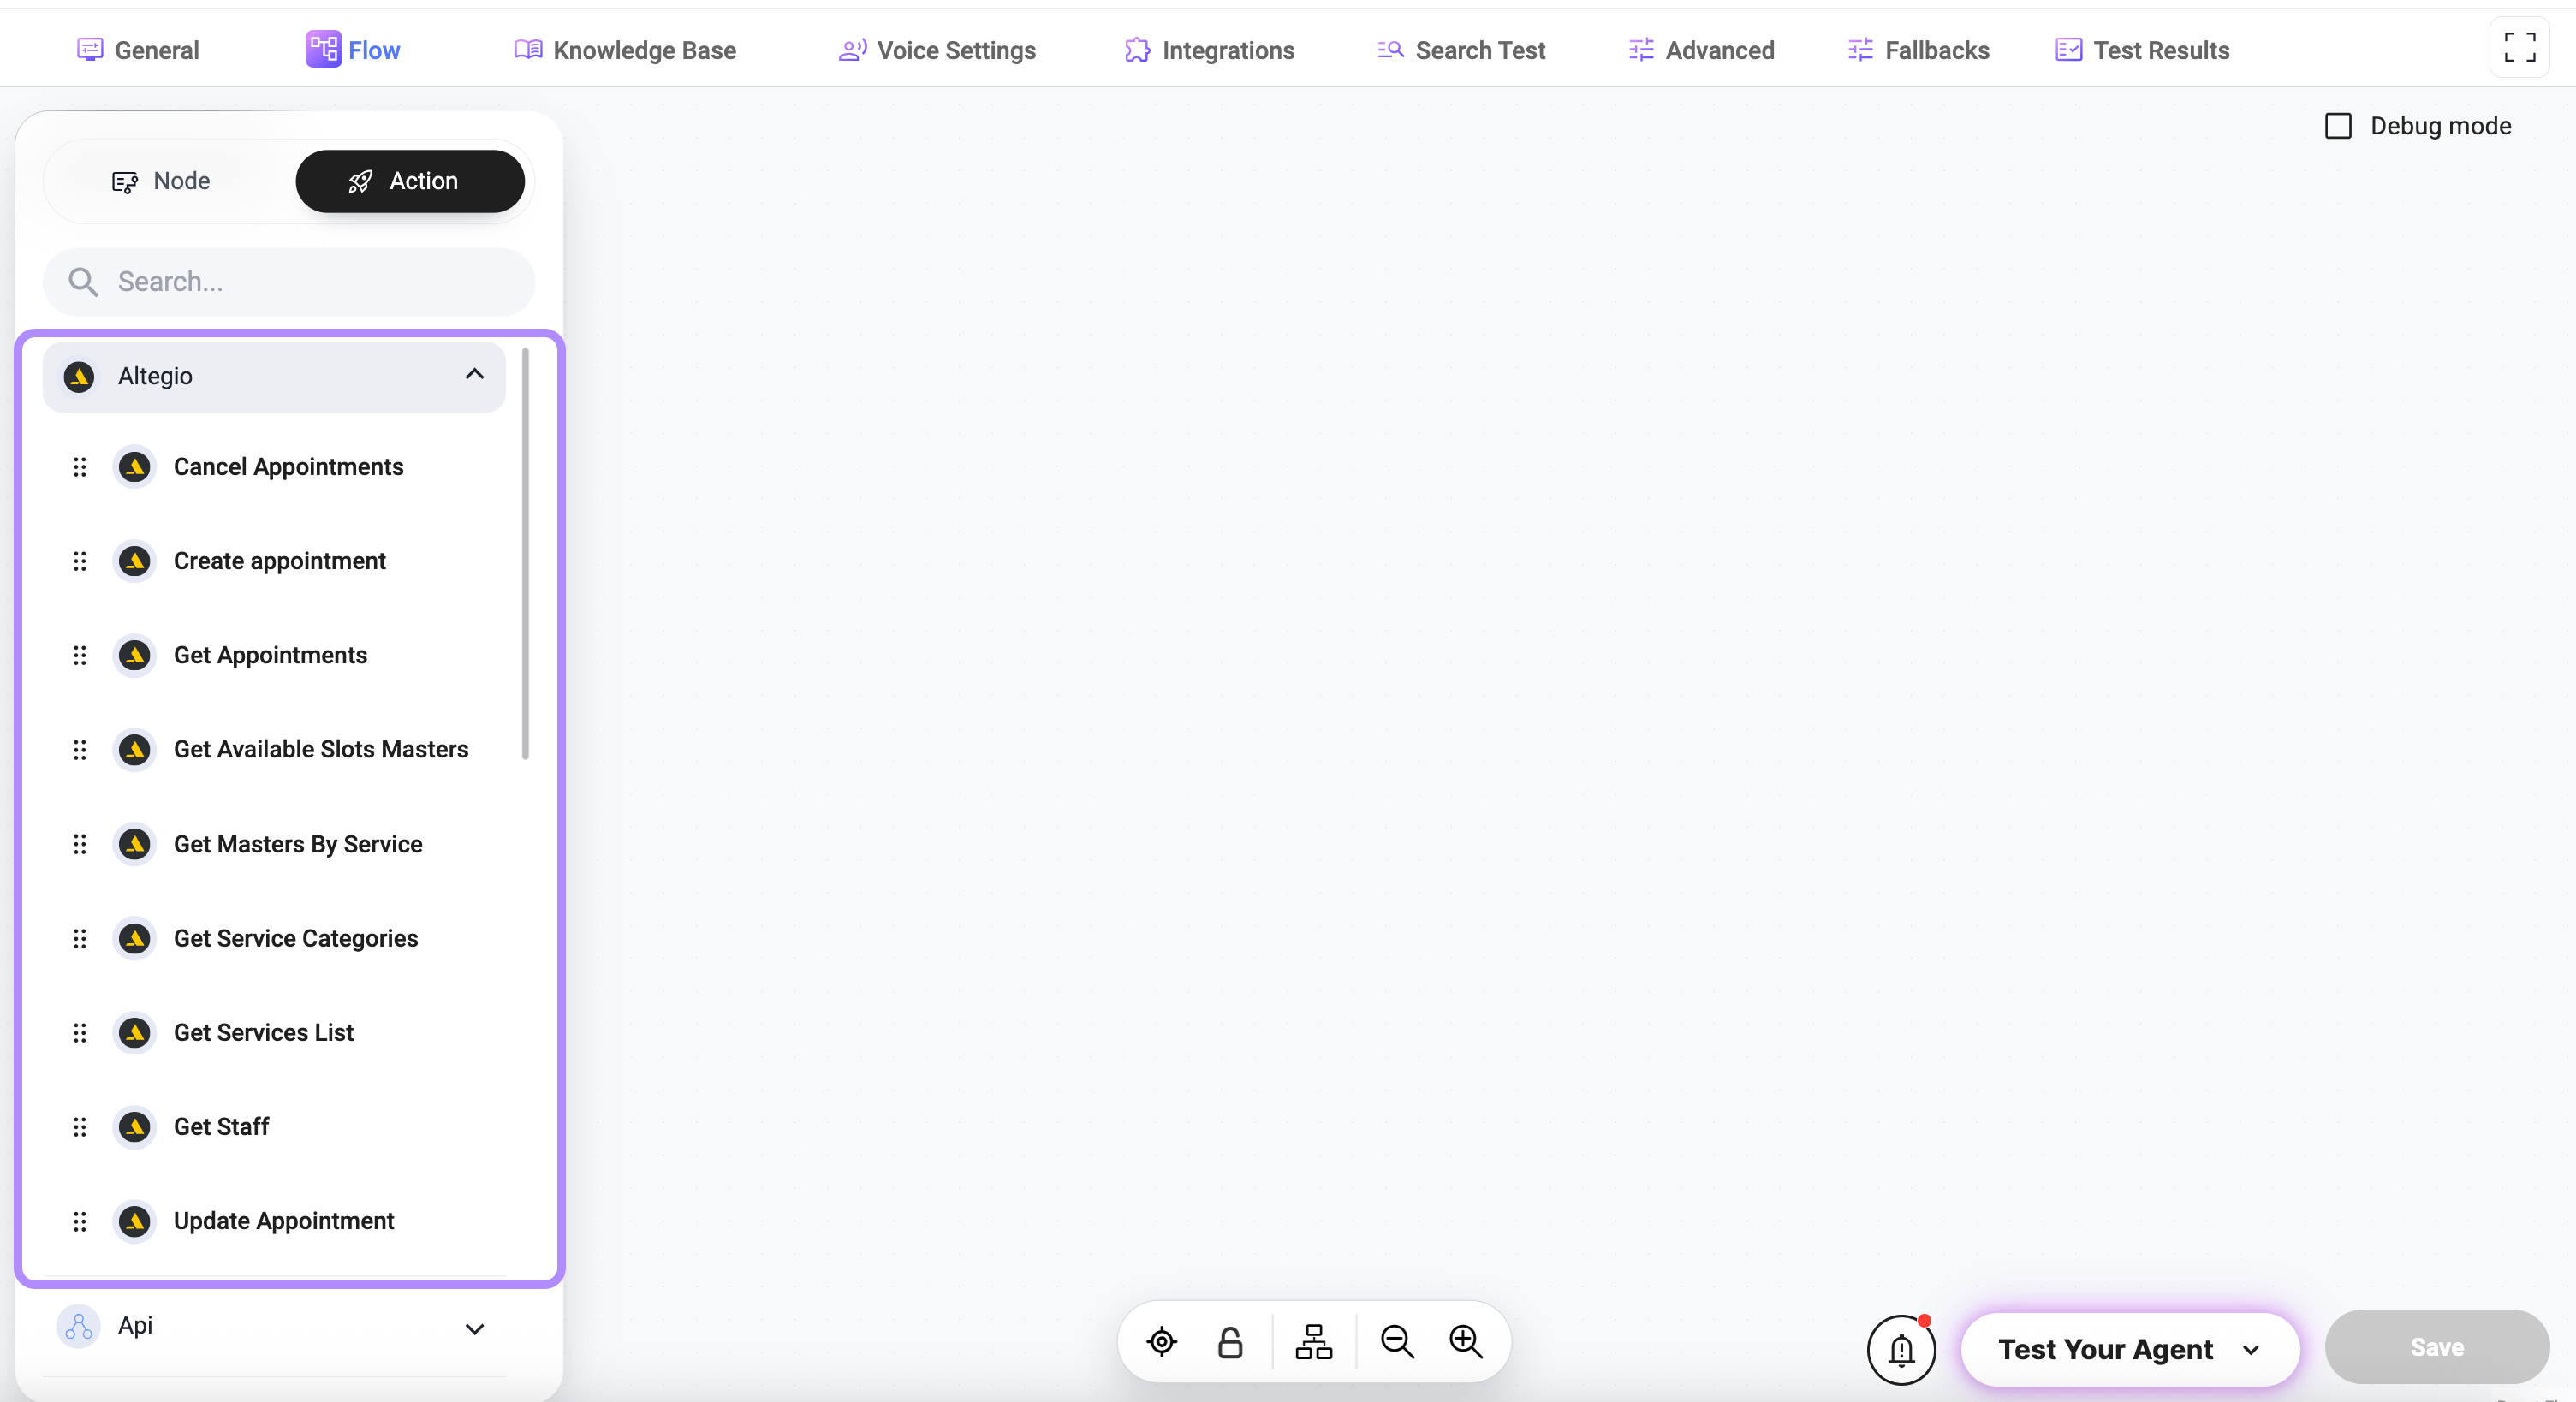The image size is (2576, 1402).
Task: Click Altegio icon next to Cancel Appointments
Action: point(134,467)
